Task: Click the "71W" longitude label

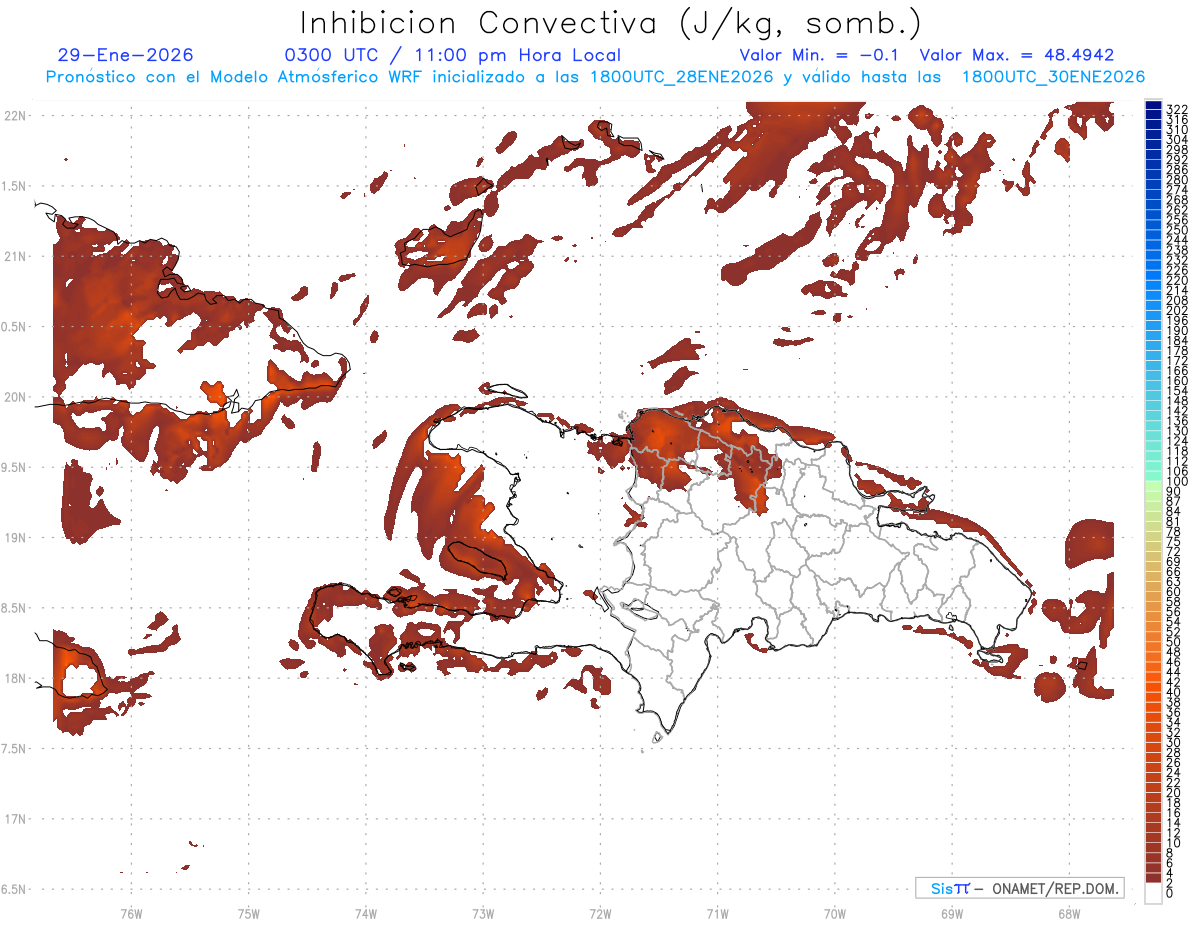Action: point(717,913)
